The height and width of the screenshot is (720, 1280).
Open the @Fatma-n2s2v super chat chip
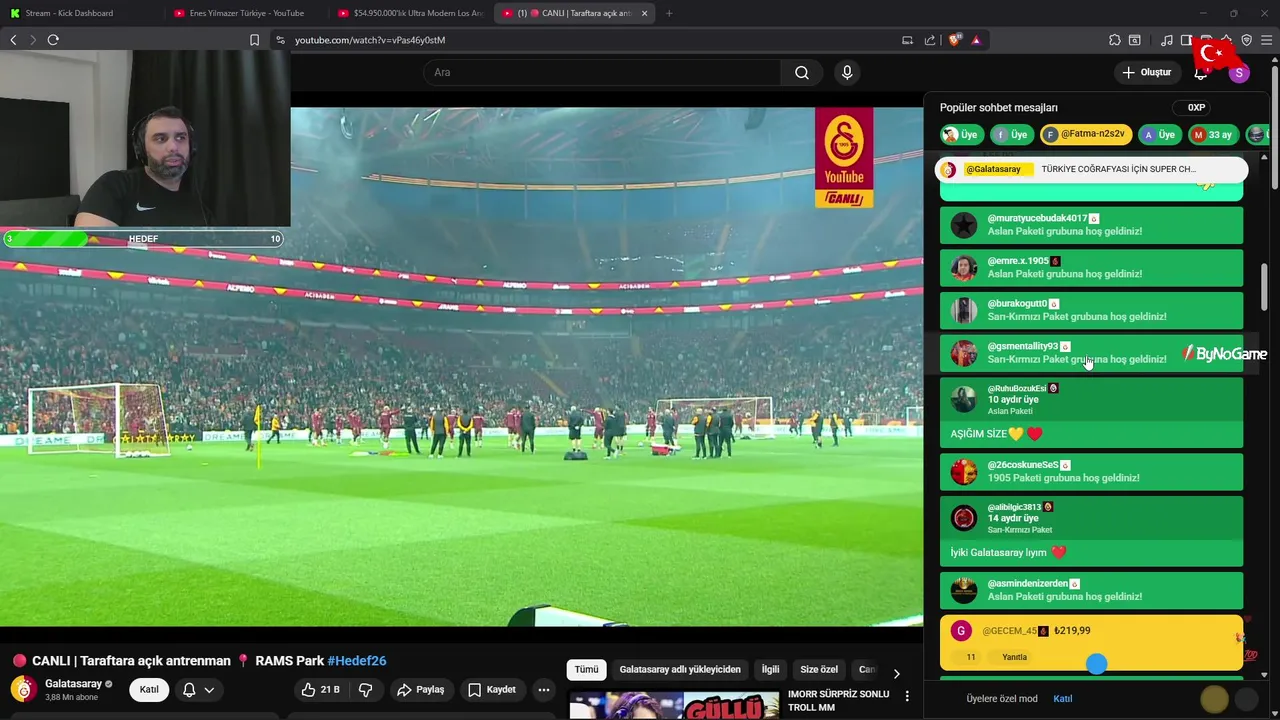1086,135
